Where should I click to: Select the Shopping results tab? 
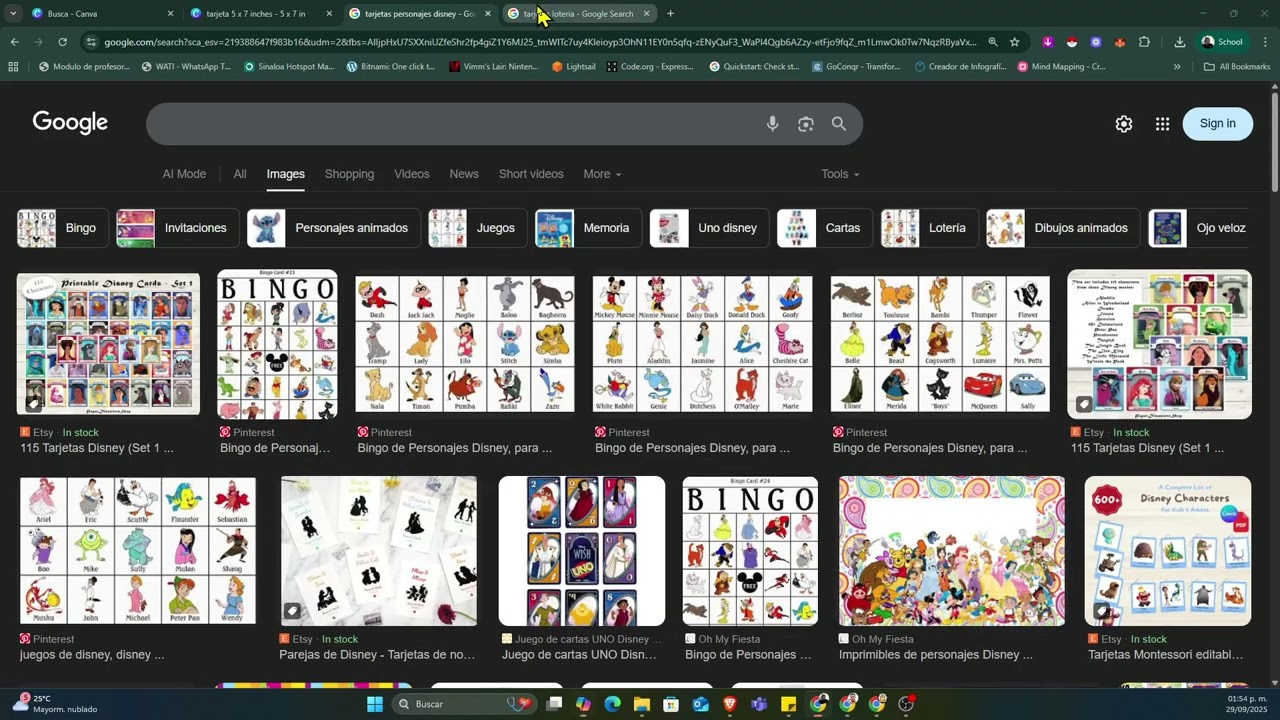[349, 174]
